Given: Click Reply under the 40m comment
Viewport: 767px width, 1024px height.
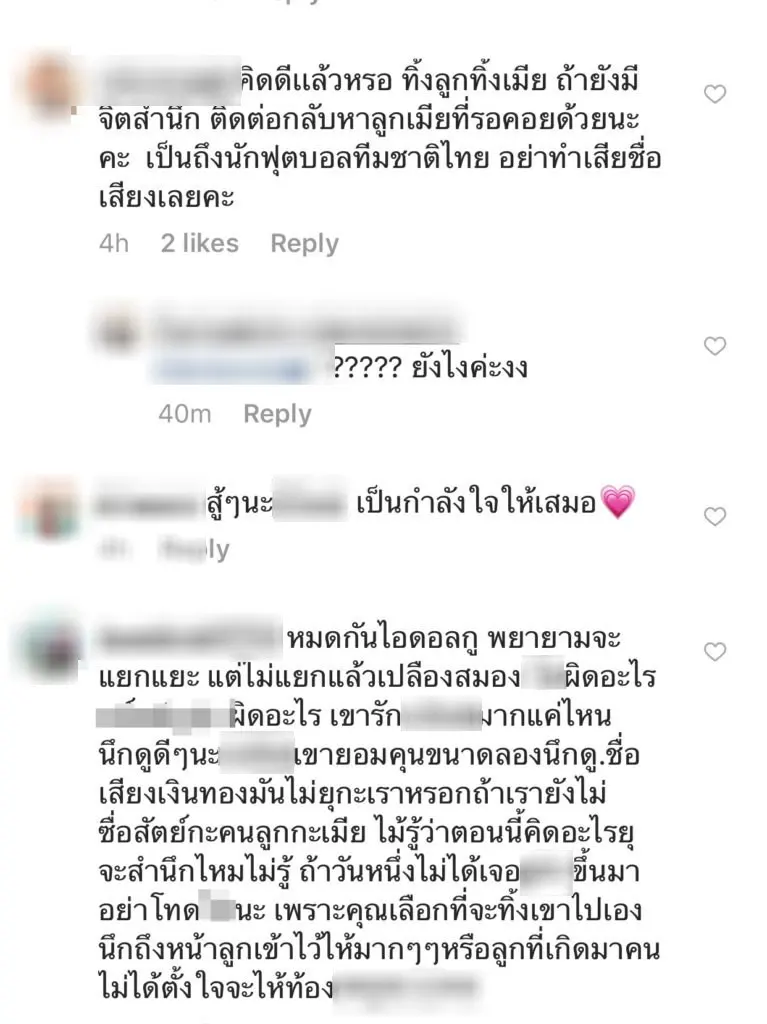Looking at the screenshot, I should 277,414.
